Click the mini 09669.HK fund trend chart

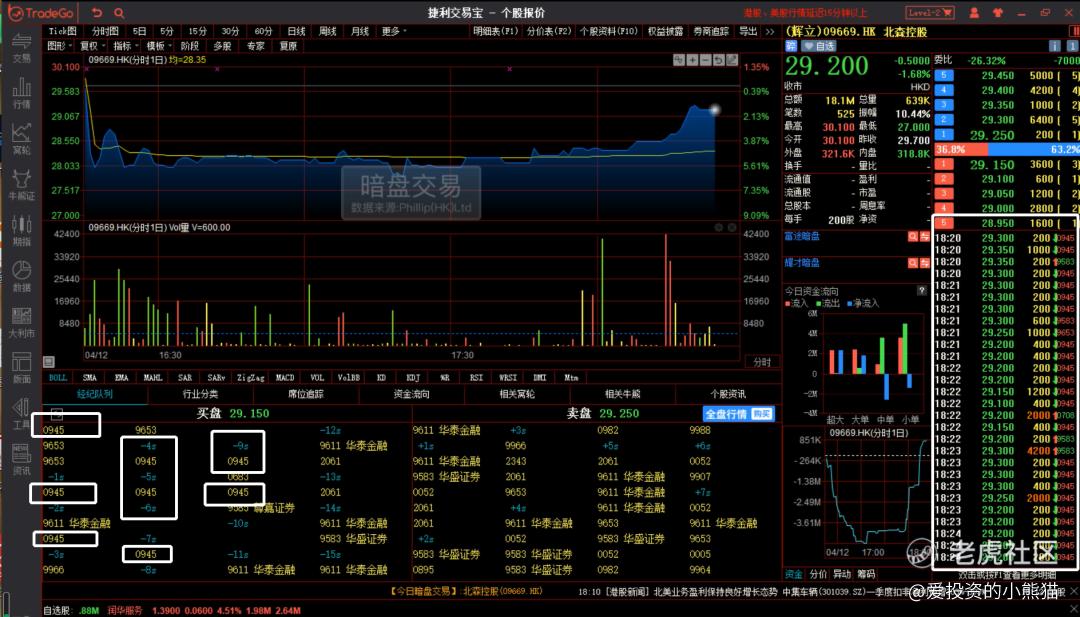point(856,495)
